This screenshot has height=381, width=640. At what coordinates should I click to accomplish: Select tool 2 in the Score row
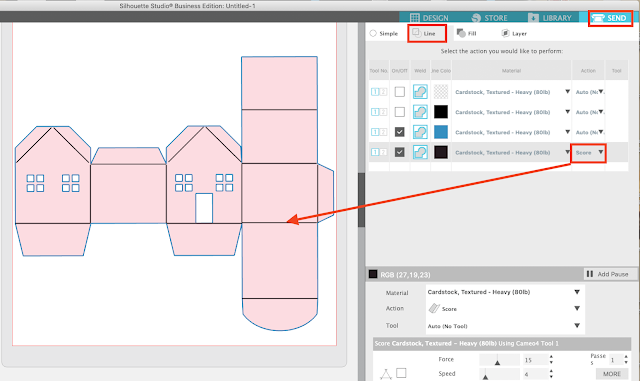pos(383,152)
